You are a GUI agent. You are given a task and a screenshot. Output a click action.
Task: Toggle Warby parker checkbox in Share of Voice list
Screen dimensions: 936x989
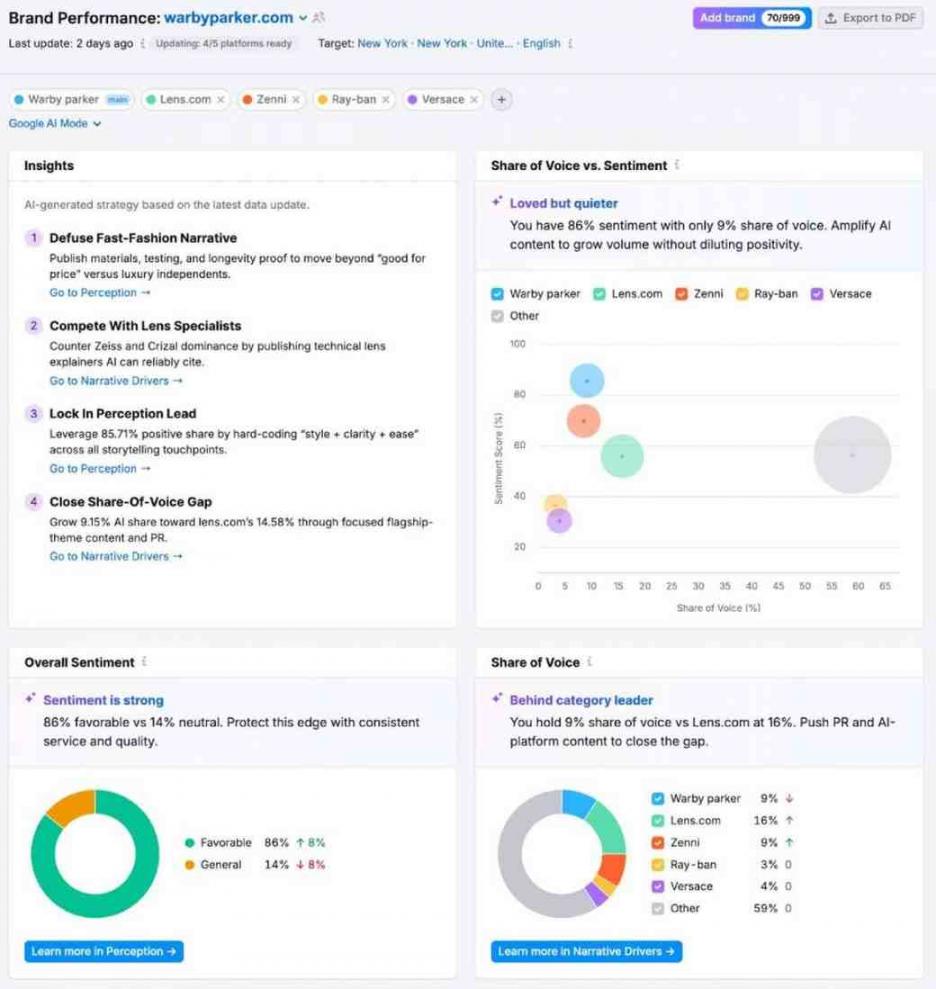(x=658, y=799)
